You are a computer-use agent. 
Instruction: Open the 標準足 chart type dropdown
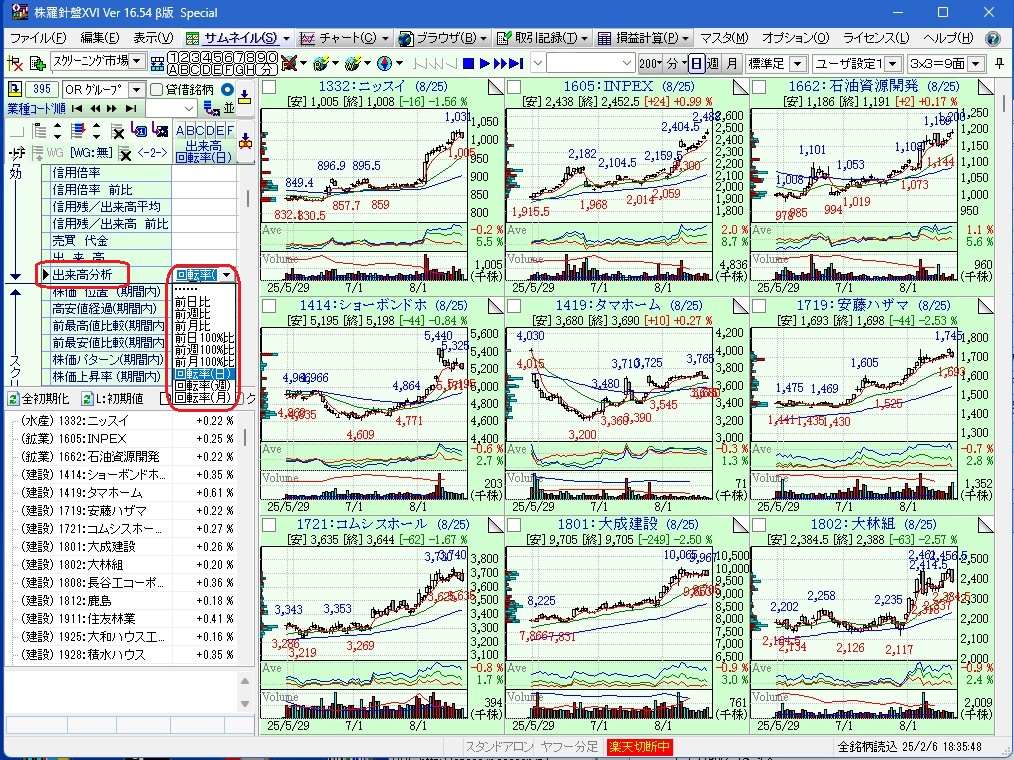799,63
